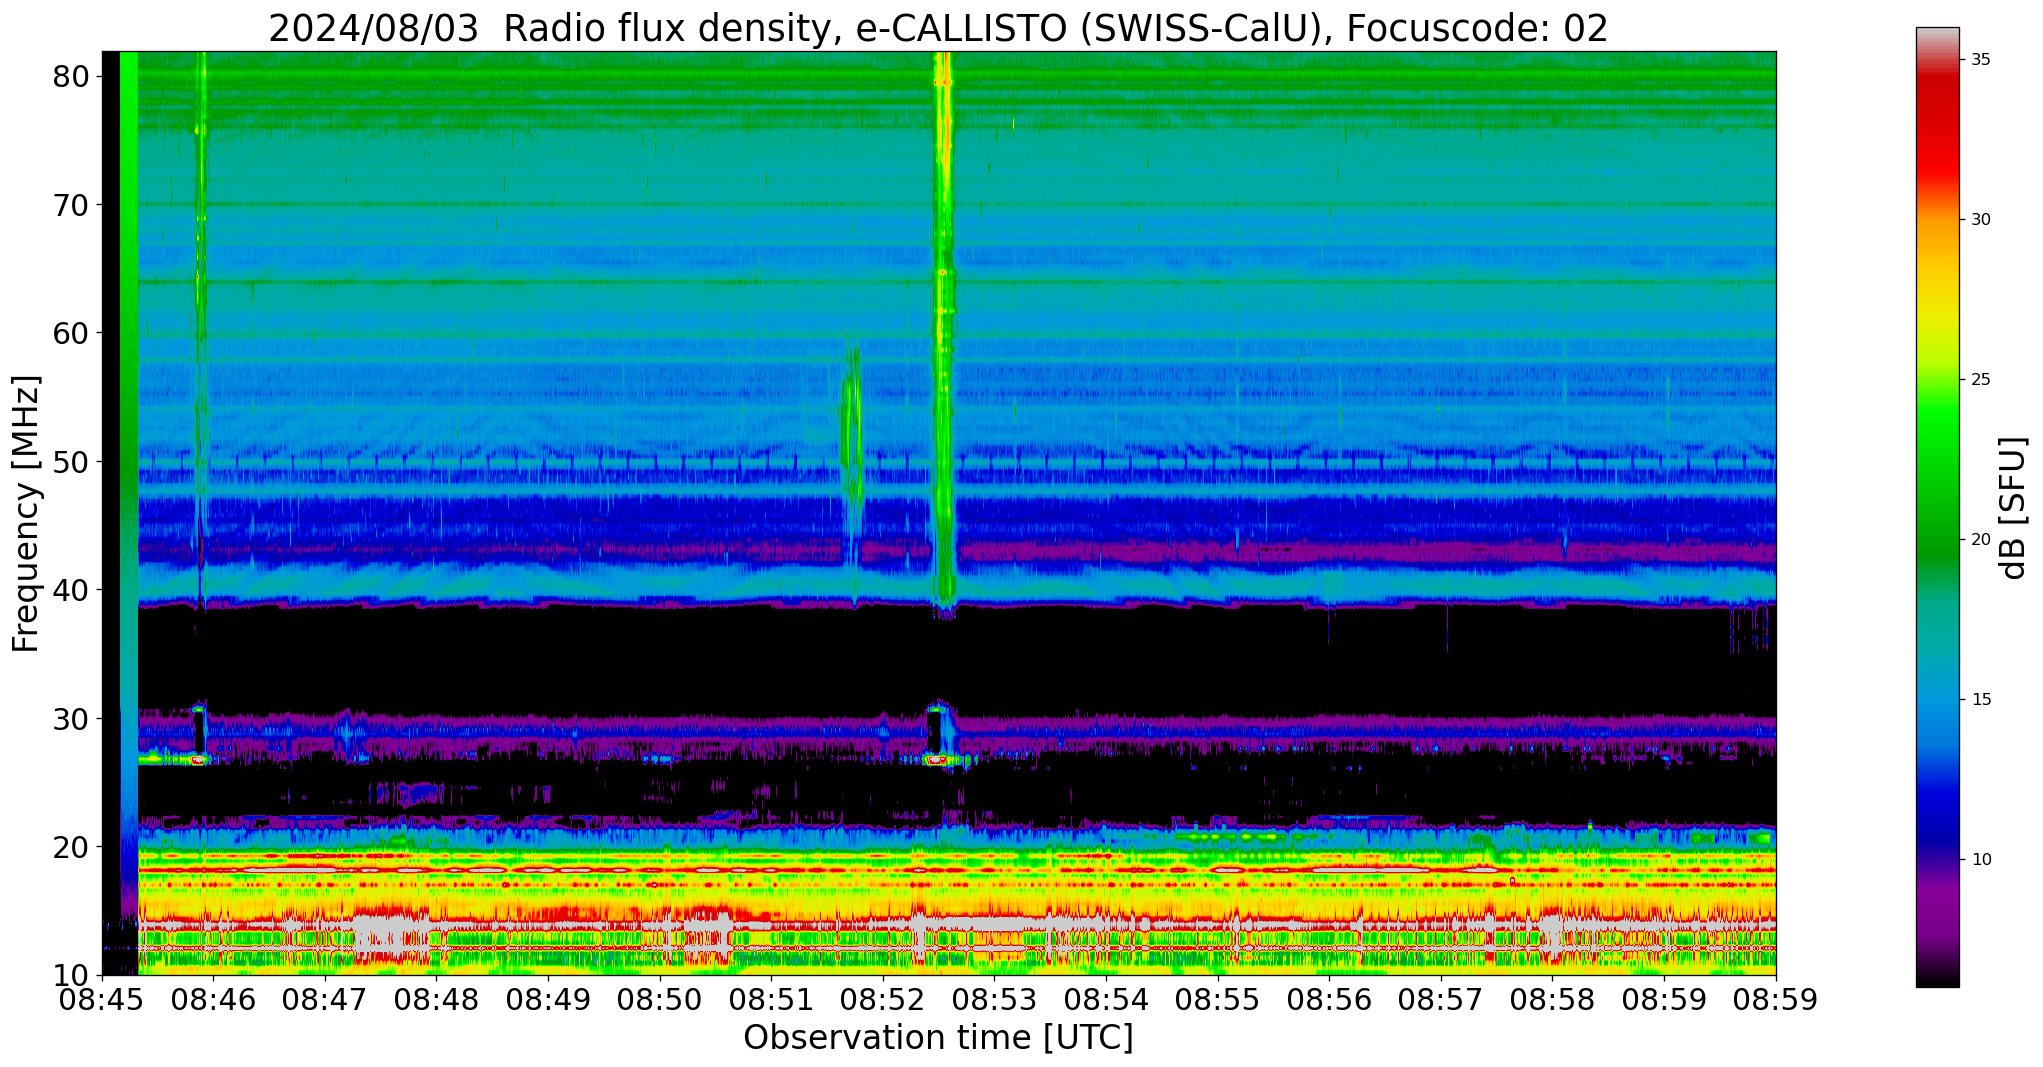Viewport: 2043px width, 1067px height.
Task: Click the colorbar 30 dB tick label
Action: 1980,220
